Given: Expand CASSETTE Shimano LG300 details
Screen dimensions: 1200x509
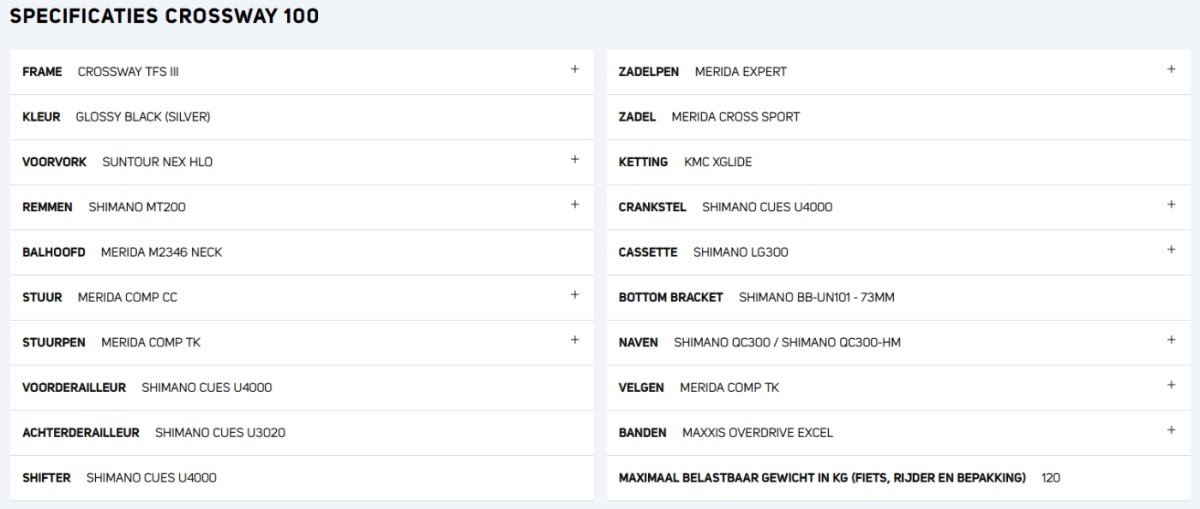Looking at the screenshot, I should point(1171,250).
